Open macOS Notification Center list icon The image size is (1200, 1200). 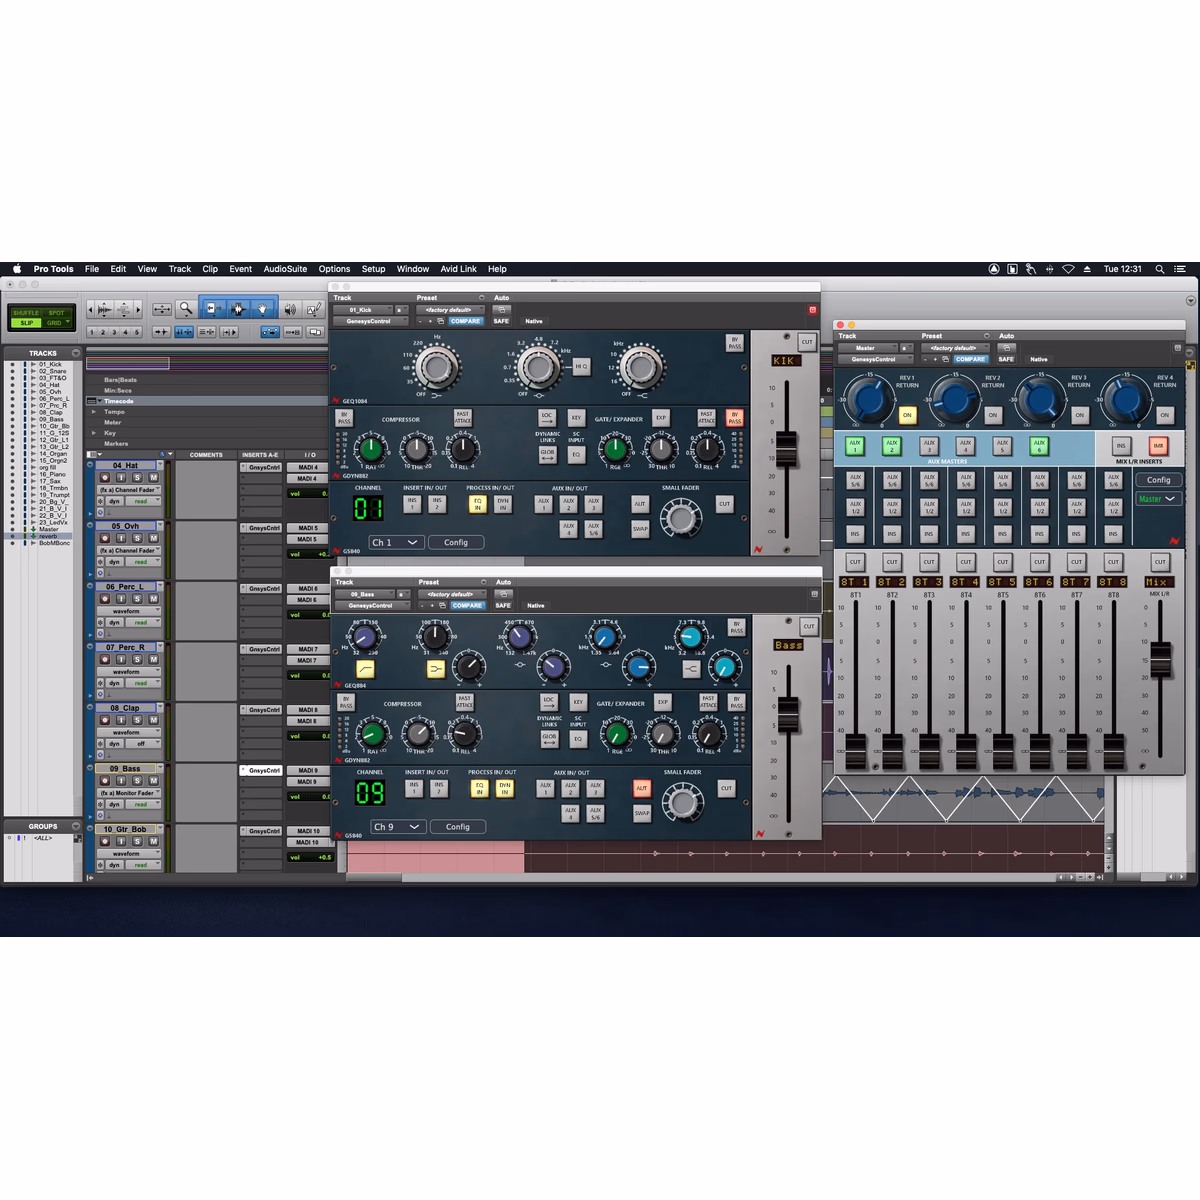click(1180, 269)
